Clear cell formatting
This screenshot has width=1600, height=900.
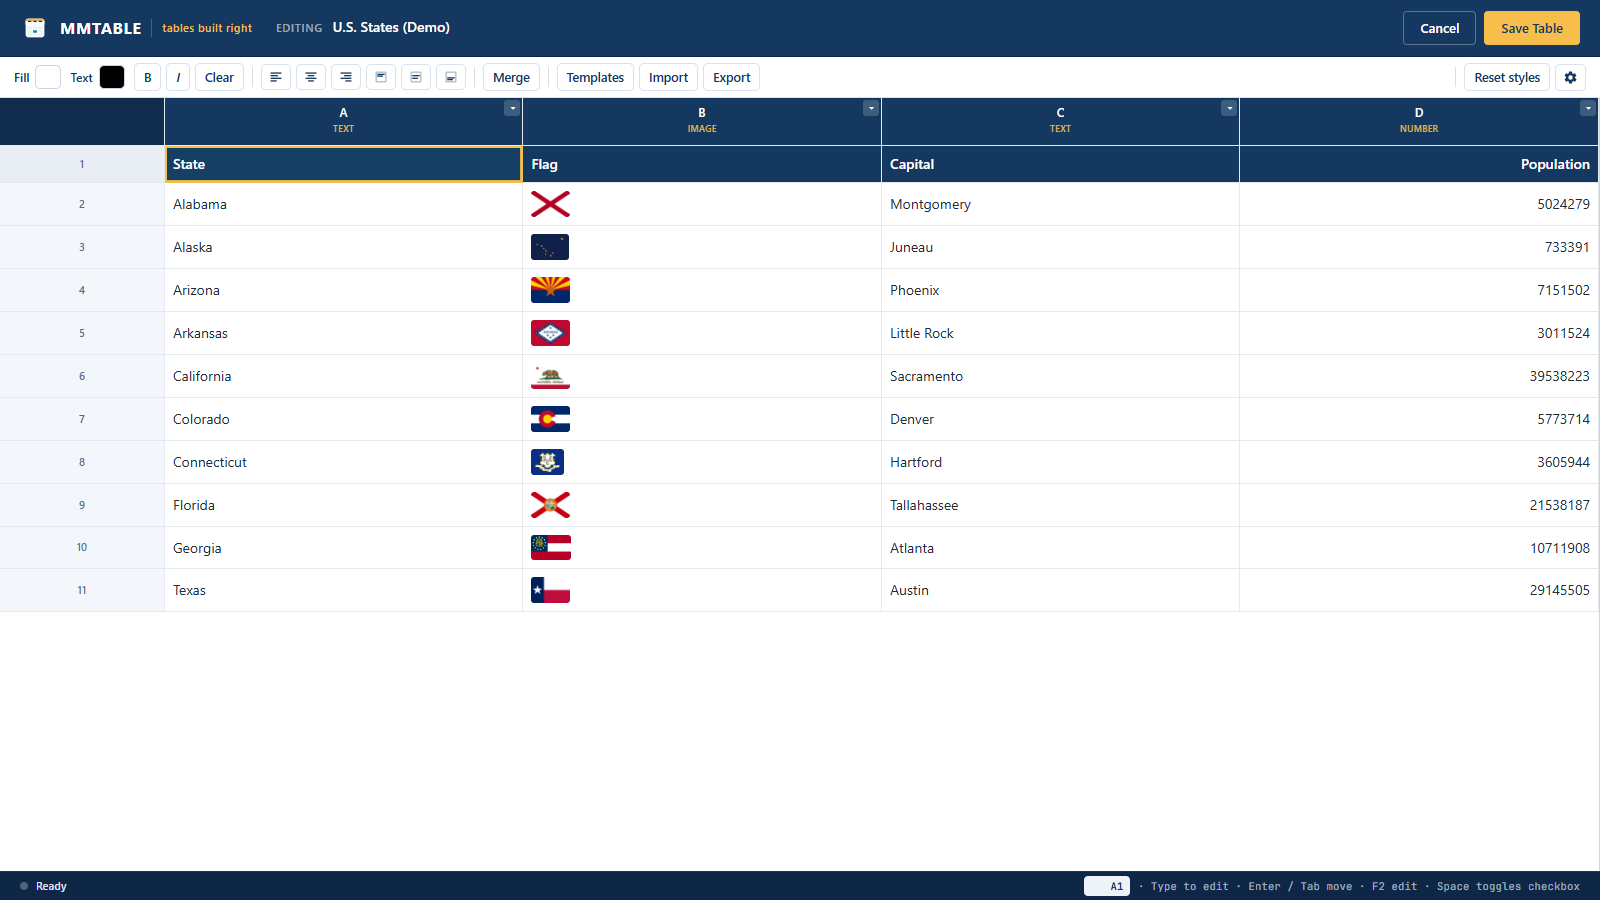pos(219,77)
